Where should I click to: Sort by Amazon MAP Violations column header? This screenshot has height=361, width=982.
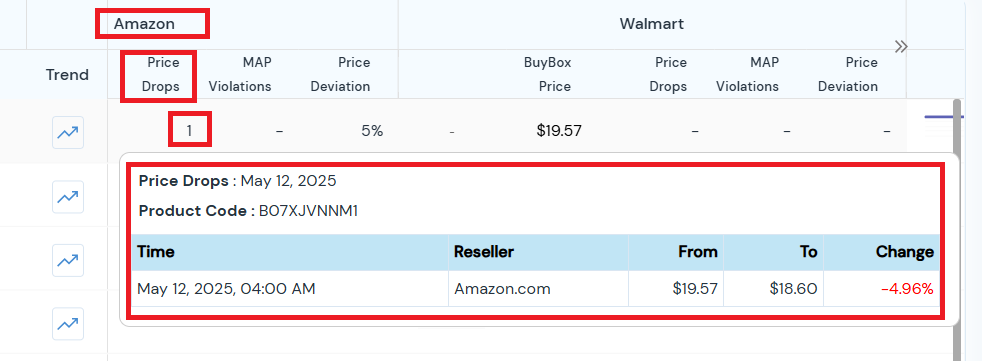(240, 75)
